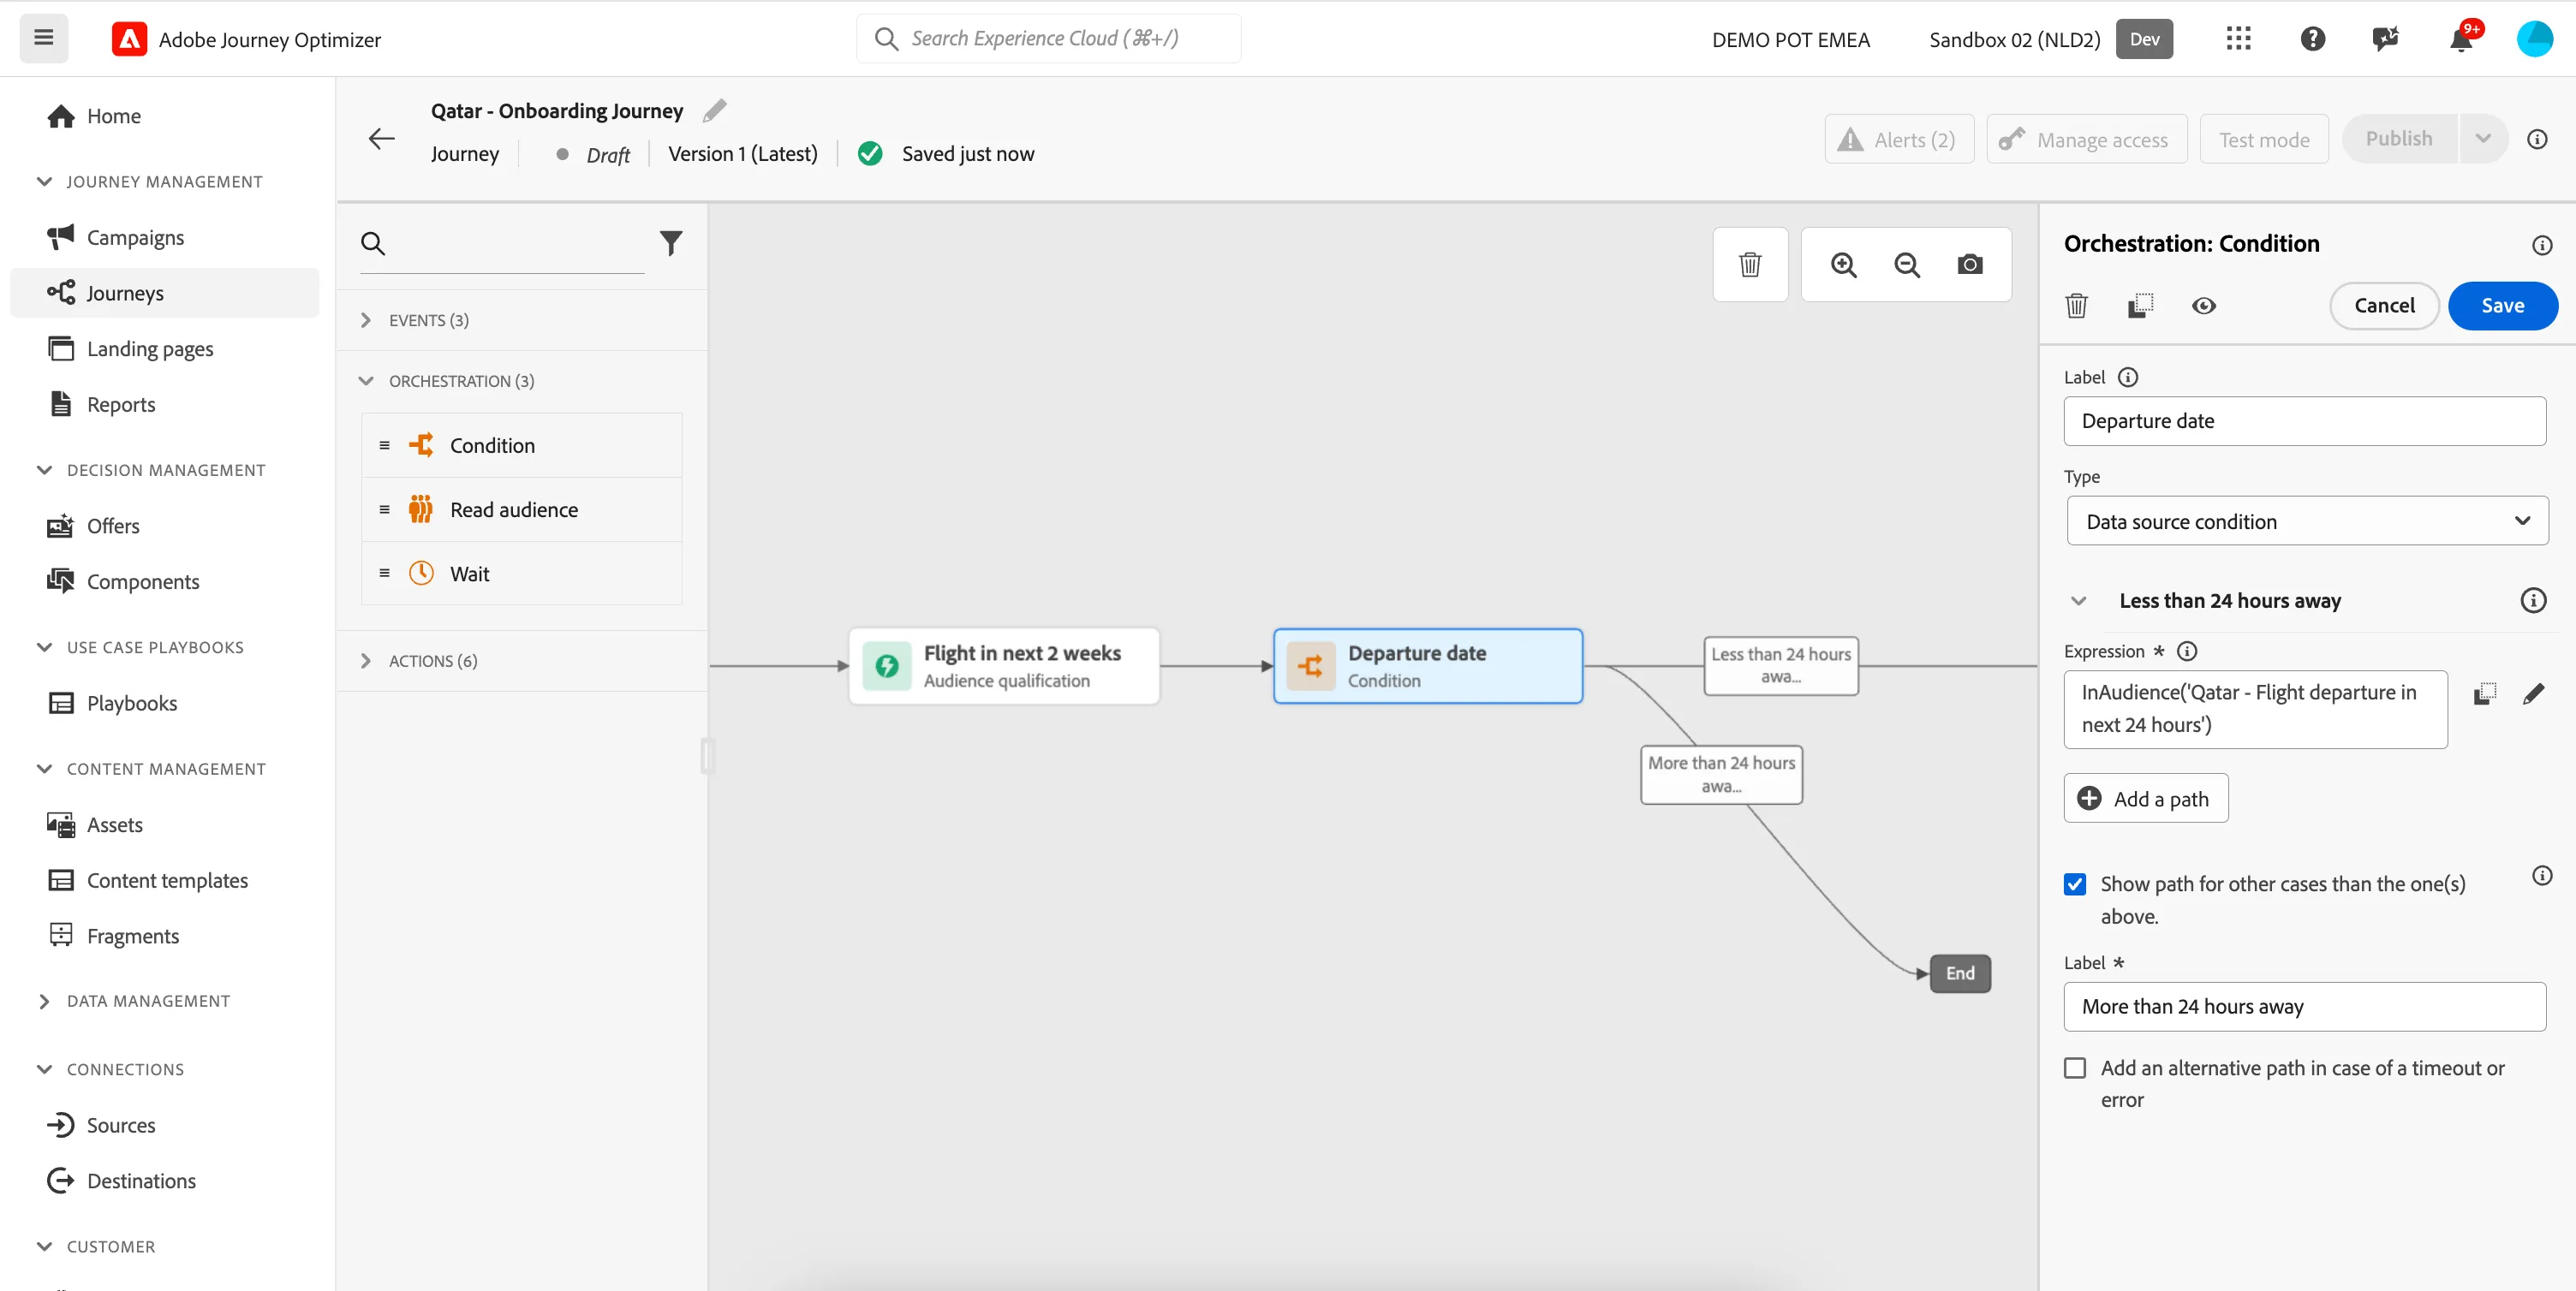This screenshot has width=2576, height=1291.
Task: Open the feedback chat icon
Action: (x=2386, y=39)
